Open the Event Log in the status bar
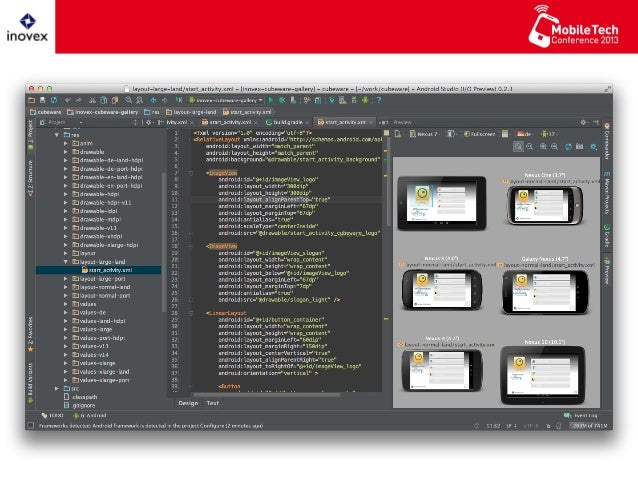The image size is (638, 479). click(581, 416)
